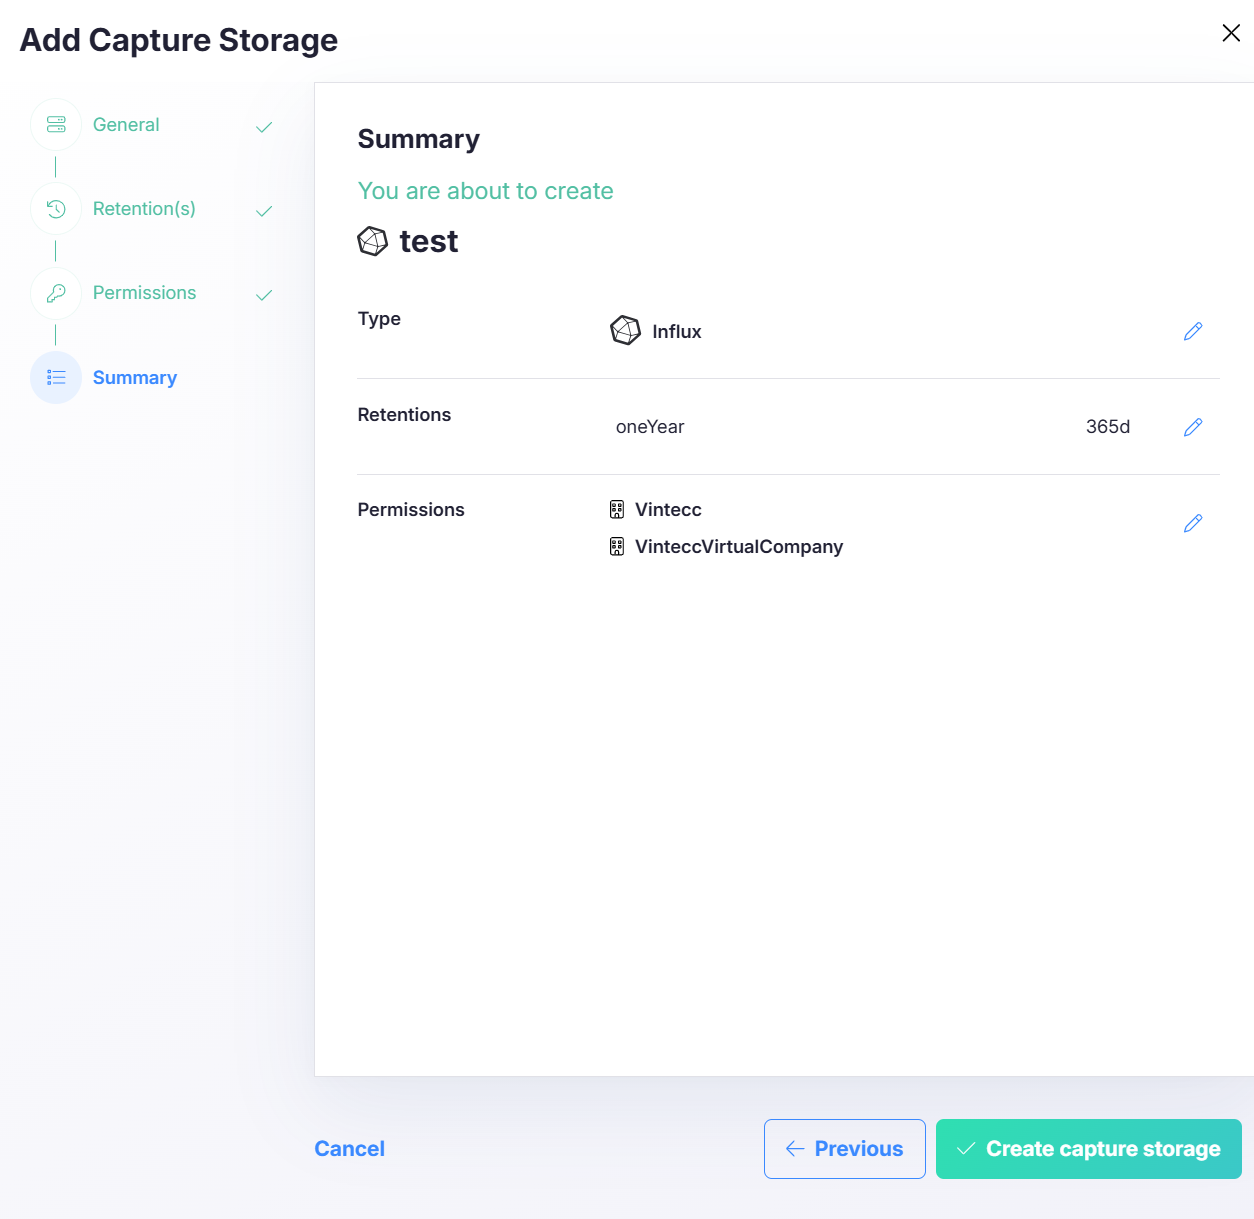
Task: Click the Influx type icon
Action: tap(626, 330)
